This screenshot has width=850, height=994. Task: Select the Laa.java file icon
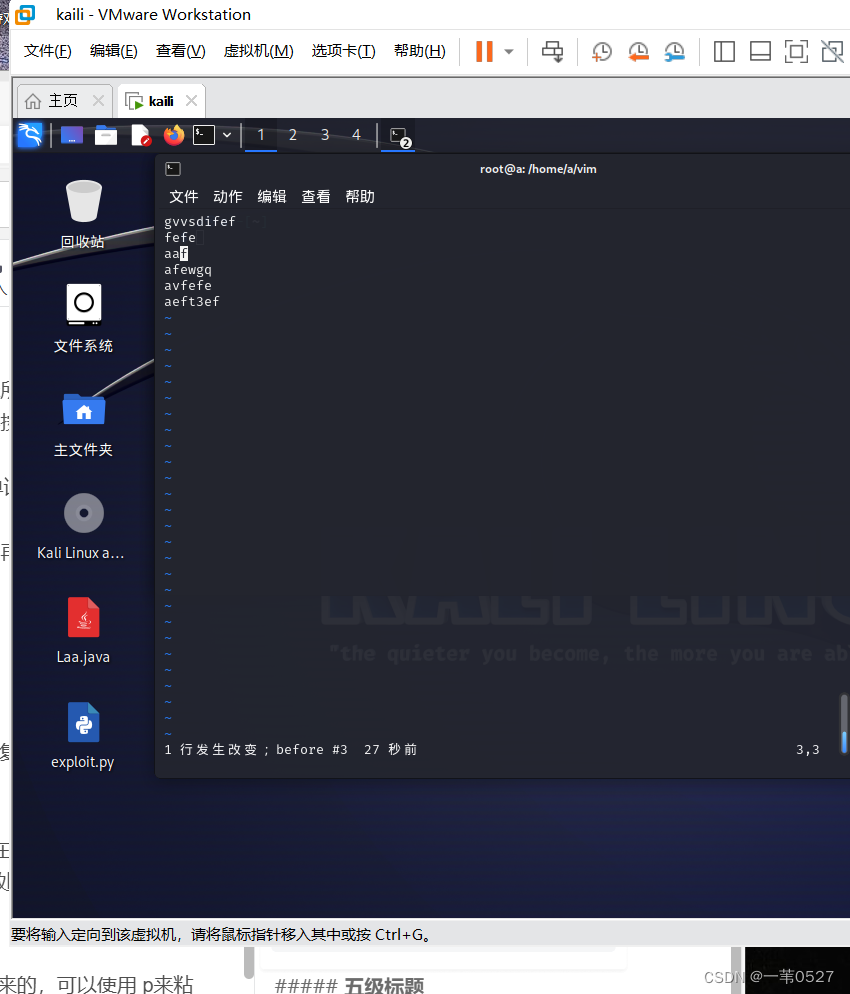(83, 631)
